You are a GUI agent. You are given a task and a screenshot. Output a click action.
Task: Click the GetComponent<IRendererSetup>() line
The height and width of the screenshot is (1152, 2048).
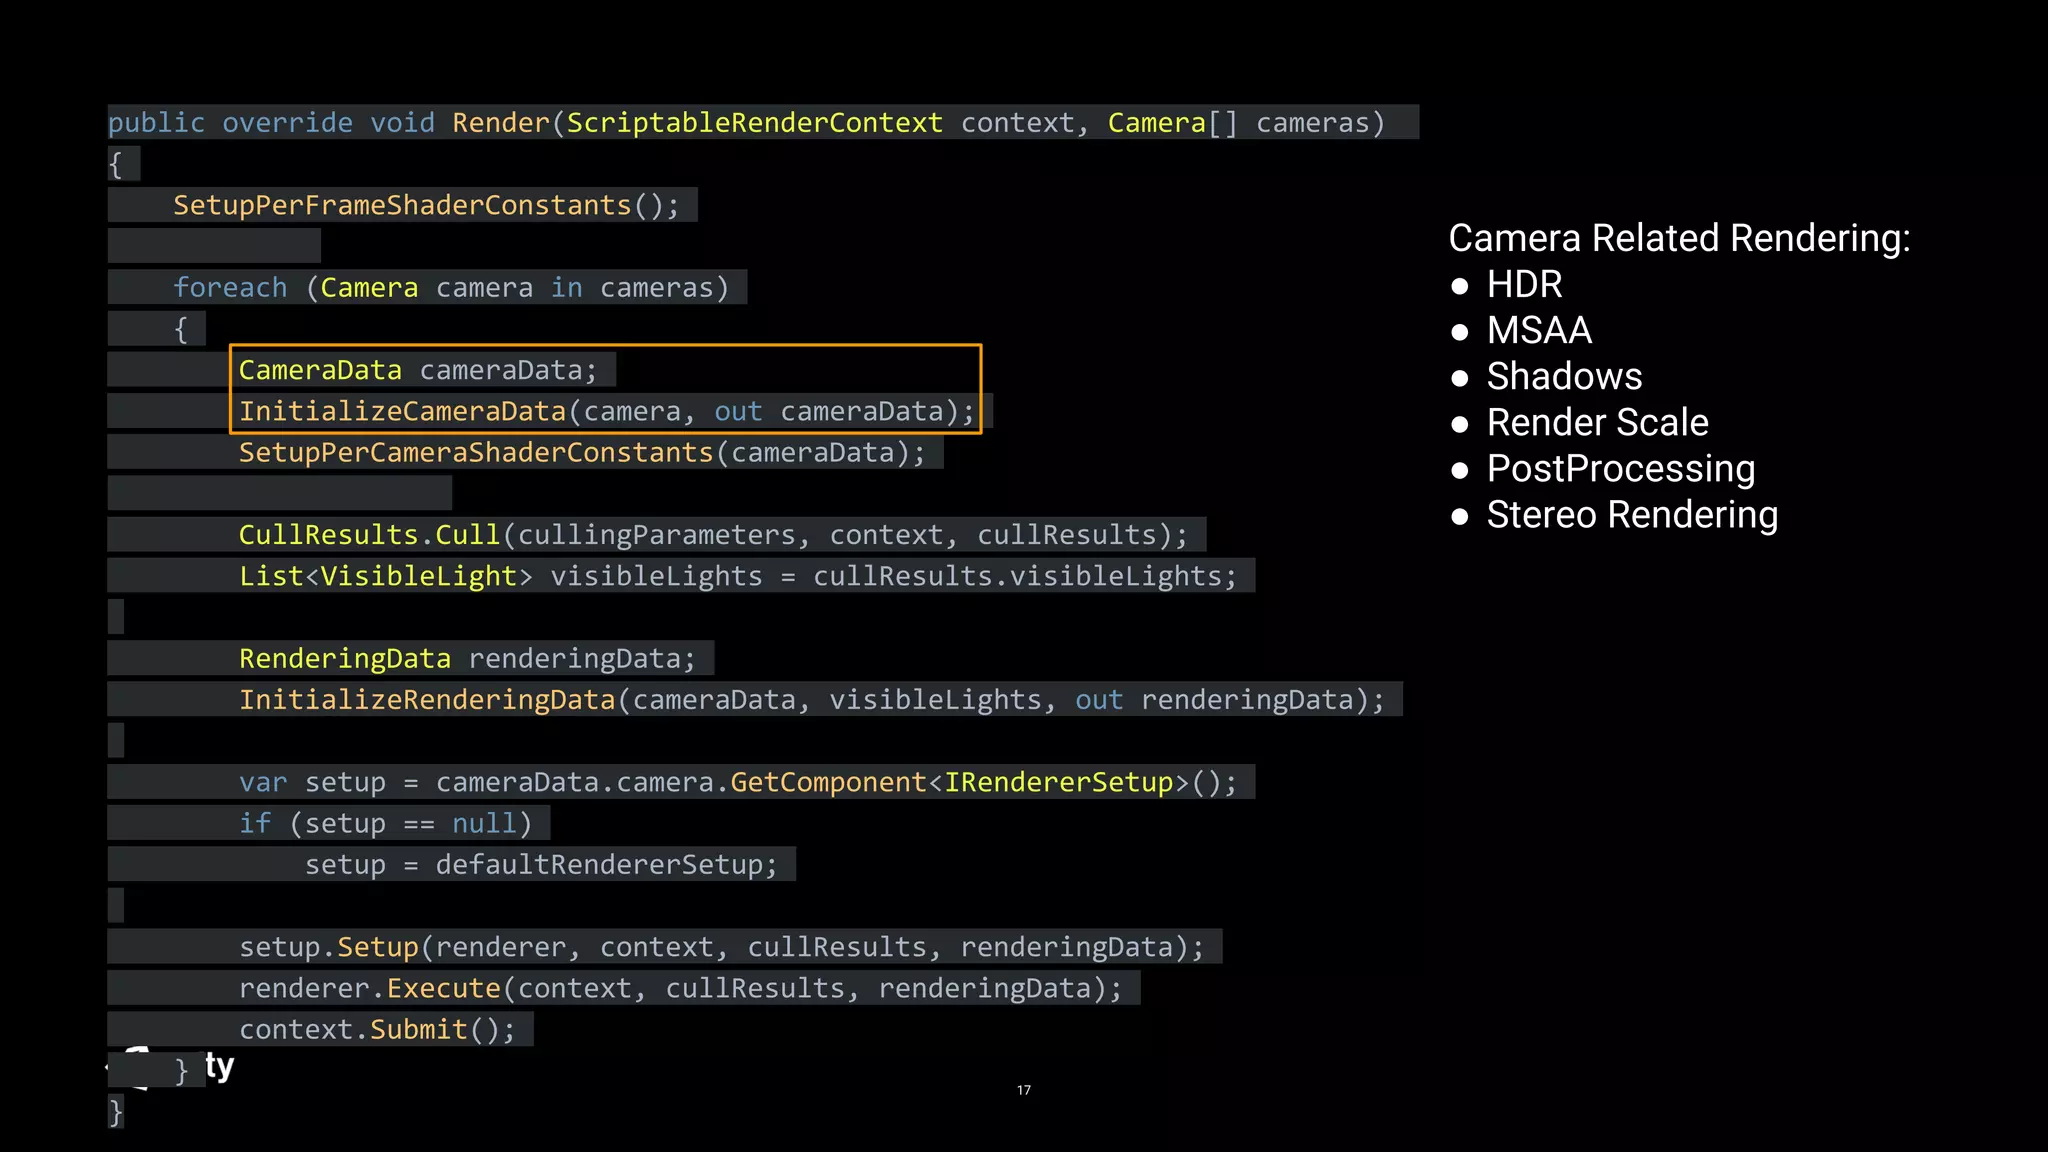738,782
